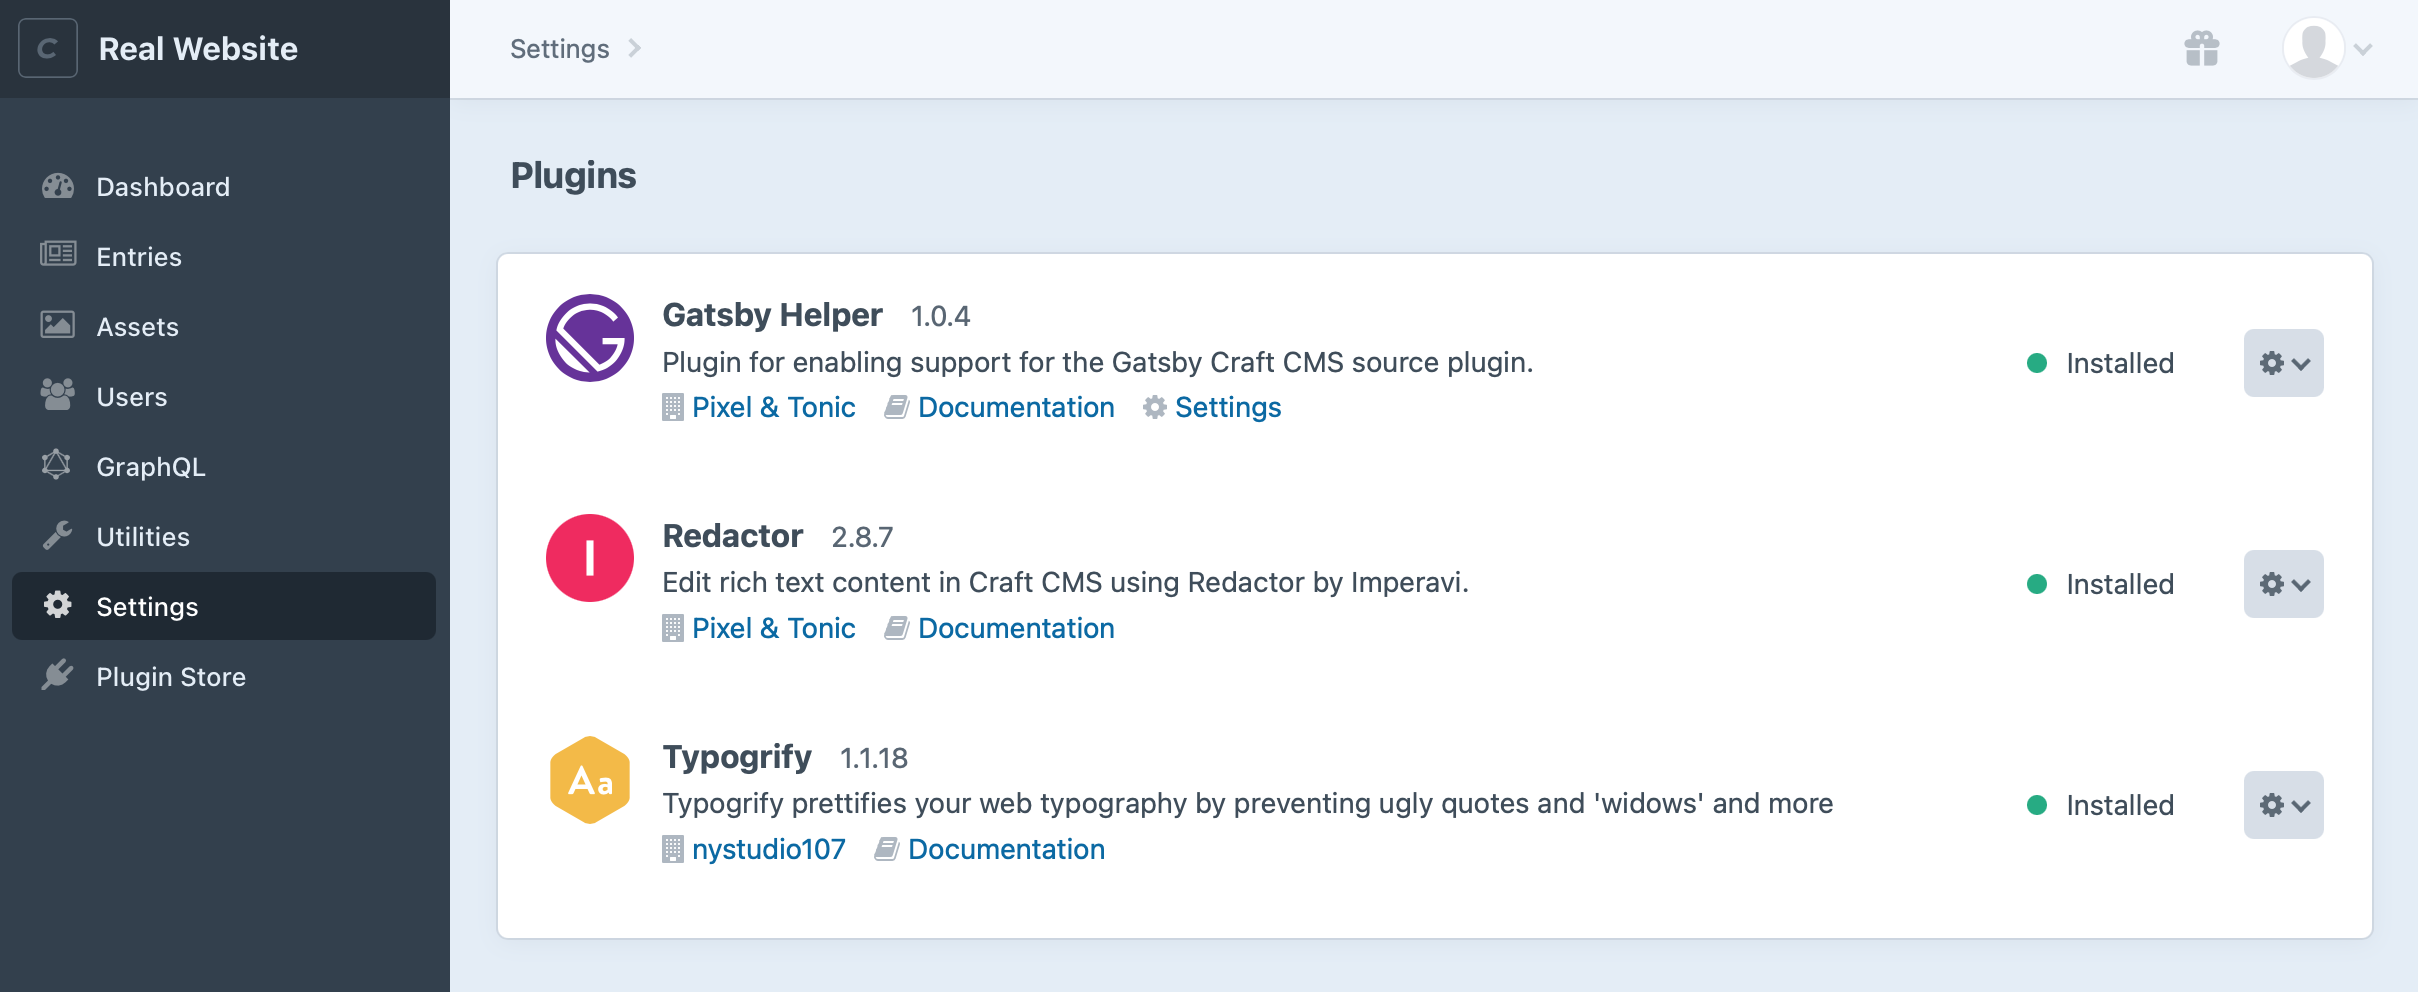Click the Real Website site logo
The height and width of the screenshot is (992, 2418).
[x=47, y=48]
